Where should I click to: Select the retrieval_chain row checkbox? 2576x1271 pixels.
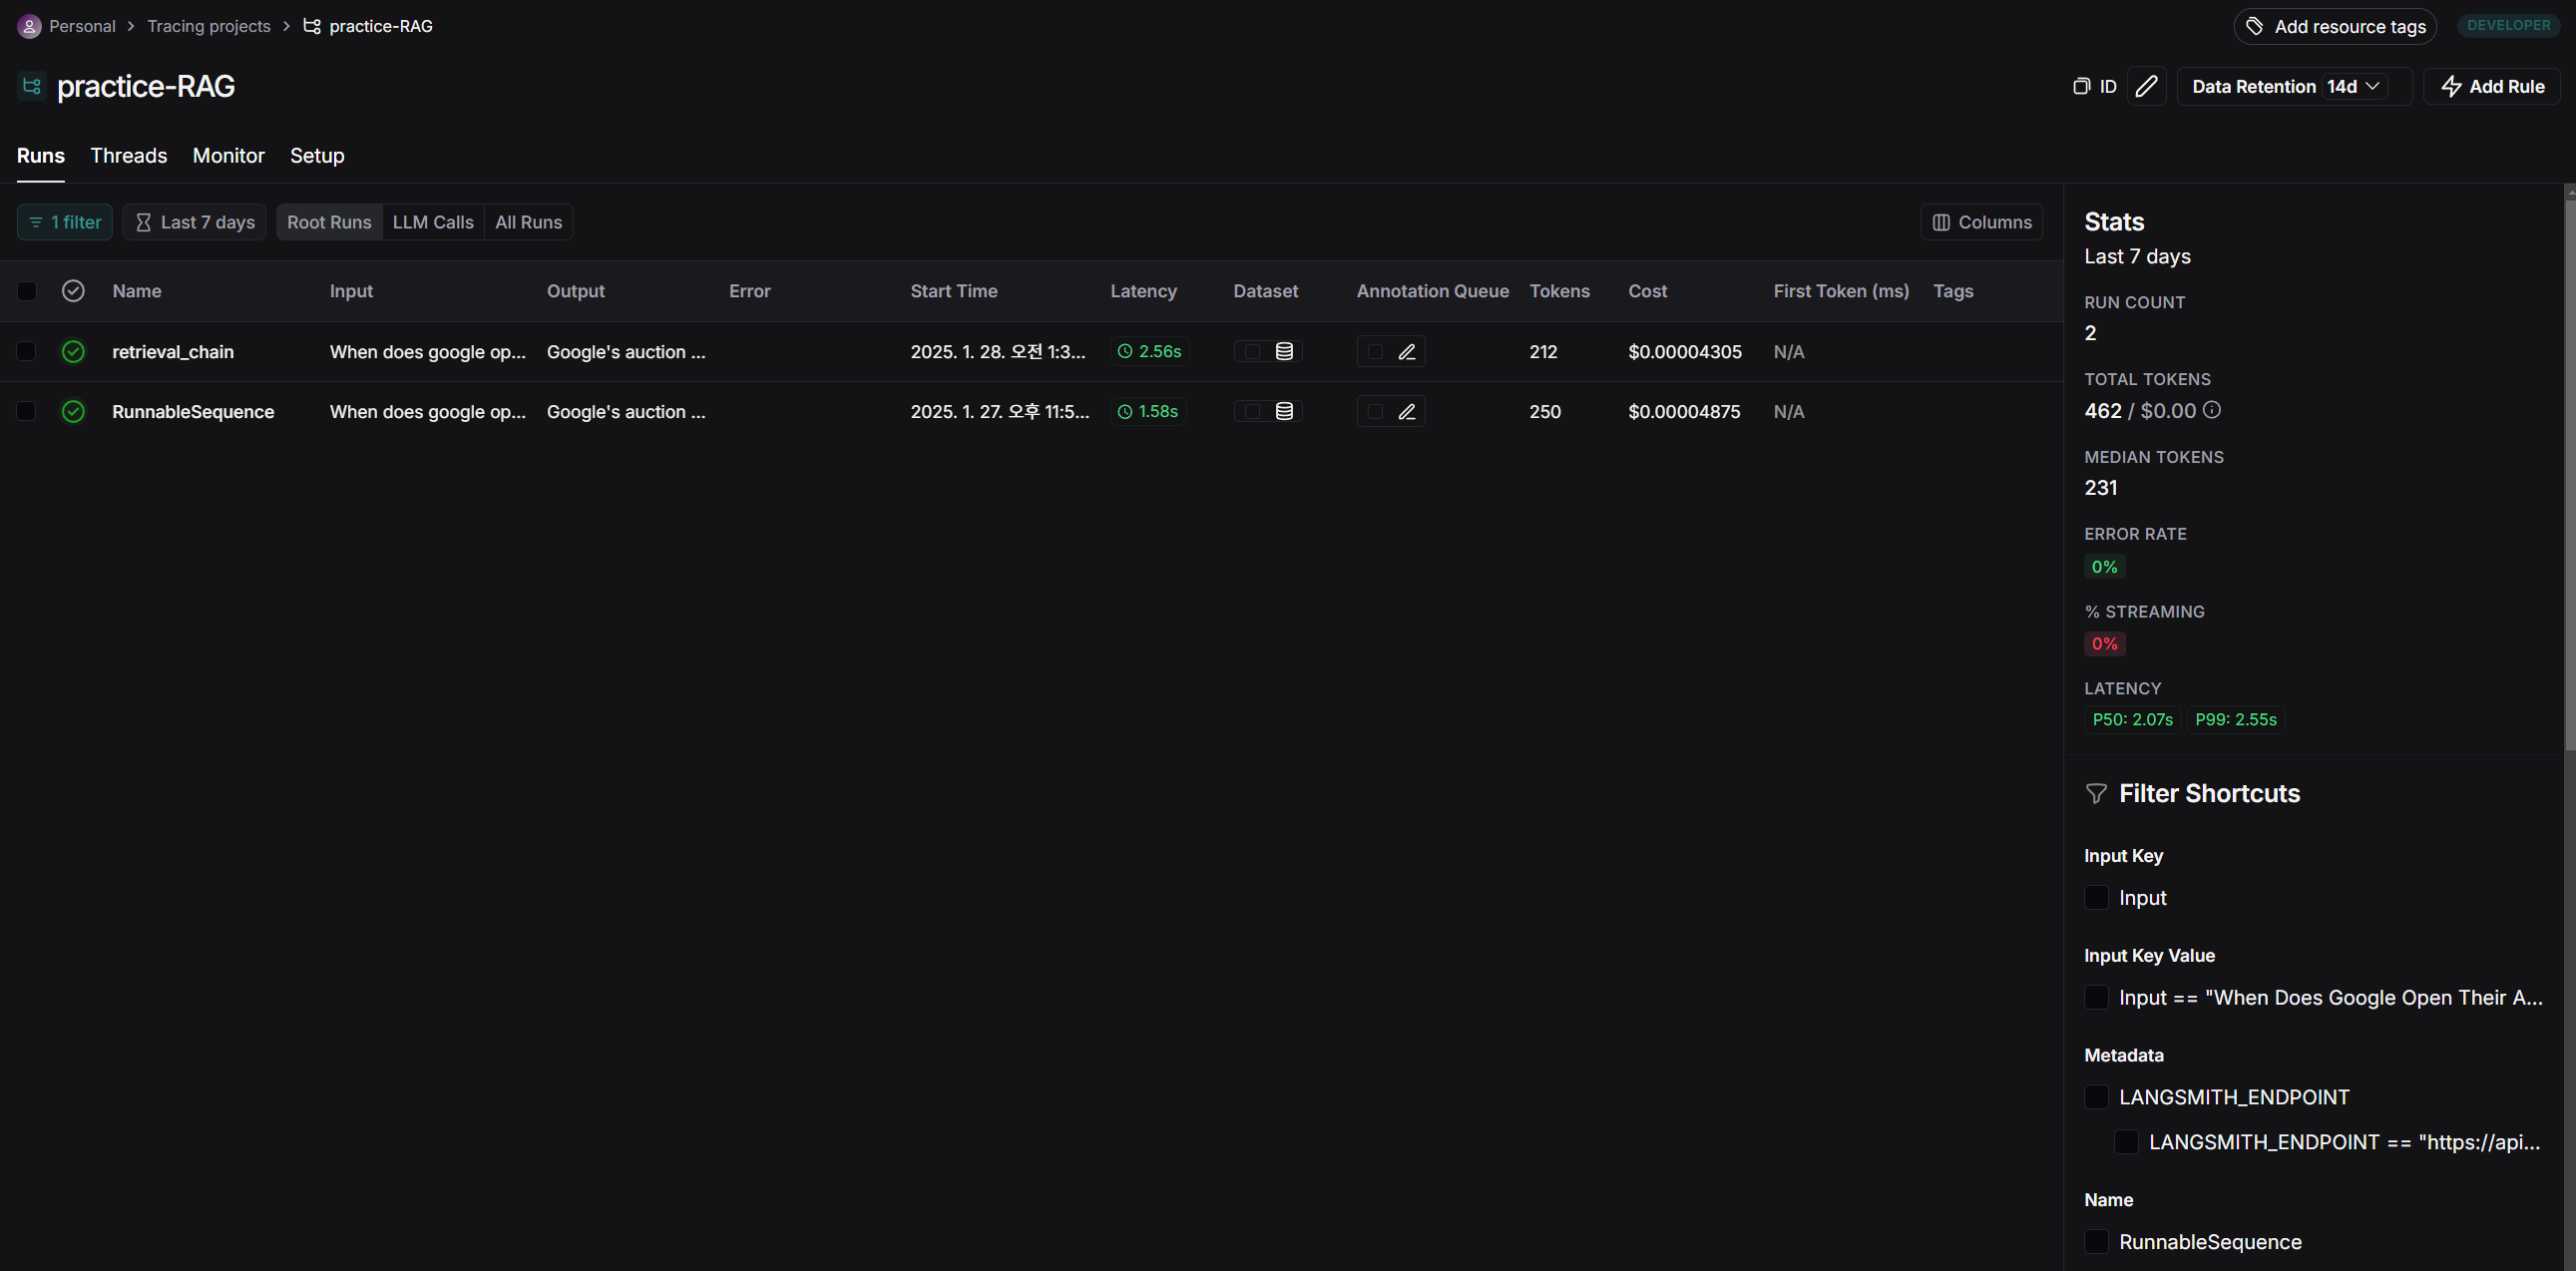pos(27,351)
